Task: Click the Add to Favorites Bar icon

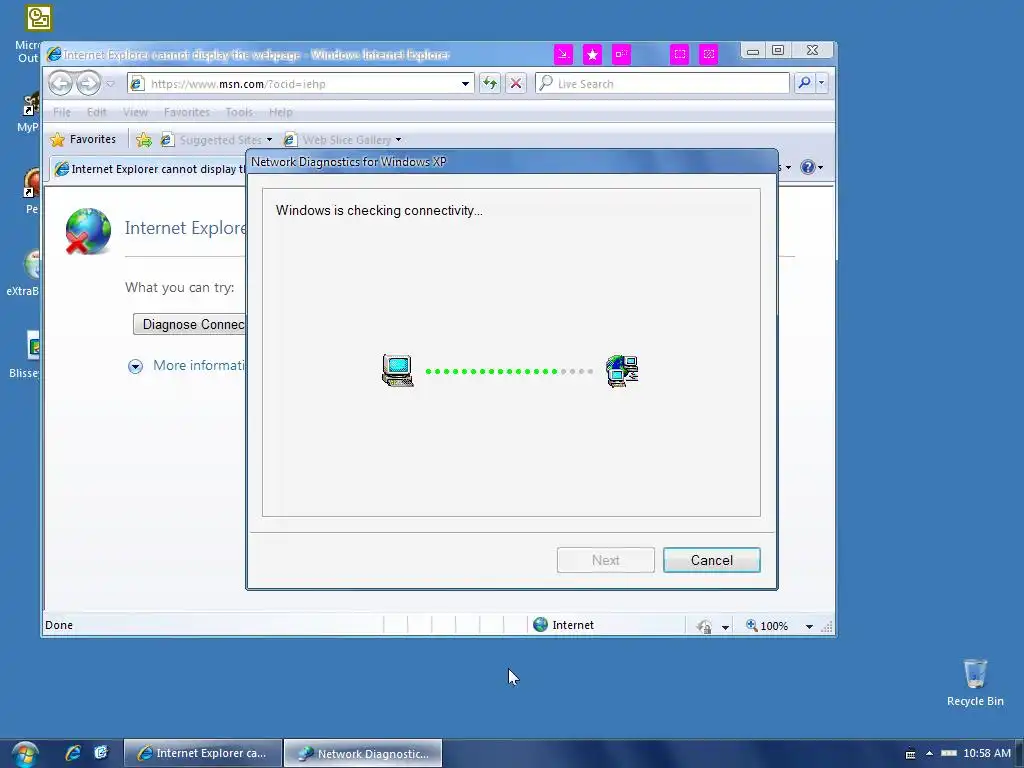Action: 144,139
